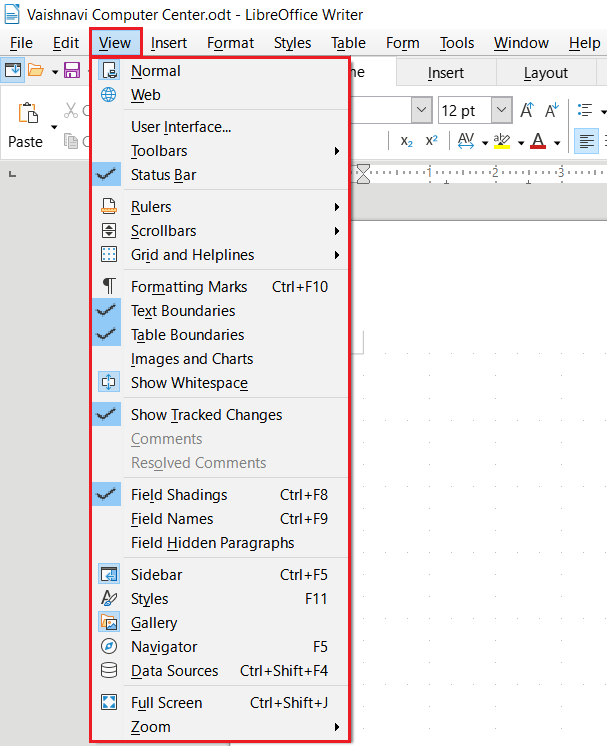Open User Interface settings

(220, 127)
